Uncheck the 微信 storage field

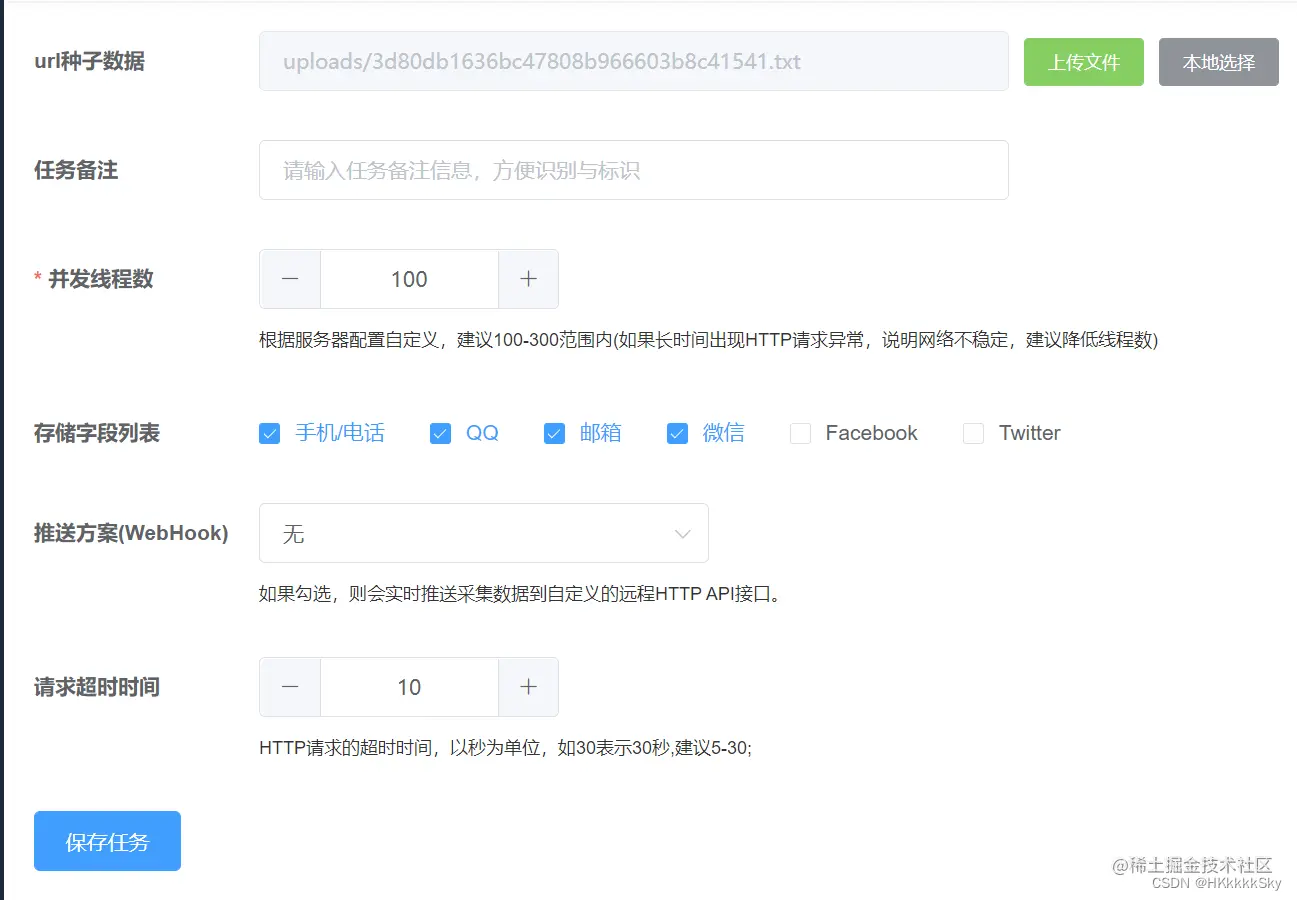click(677, 433)
